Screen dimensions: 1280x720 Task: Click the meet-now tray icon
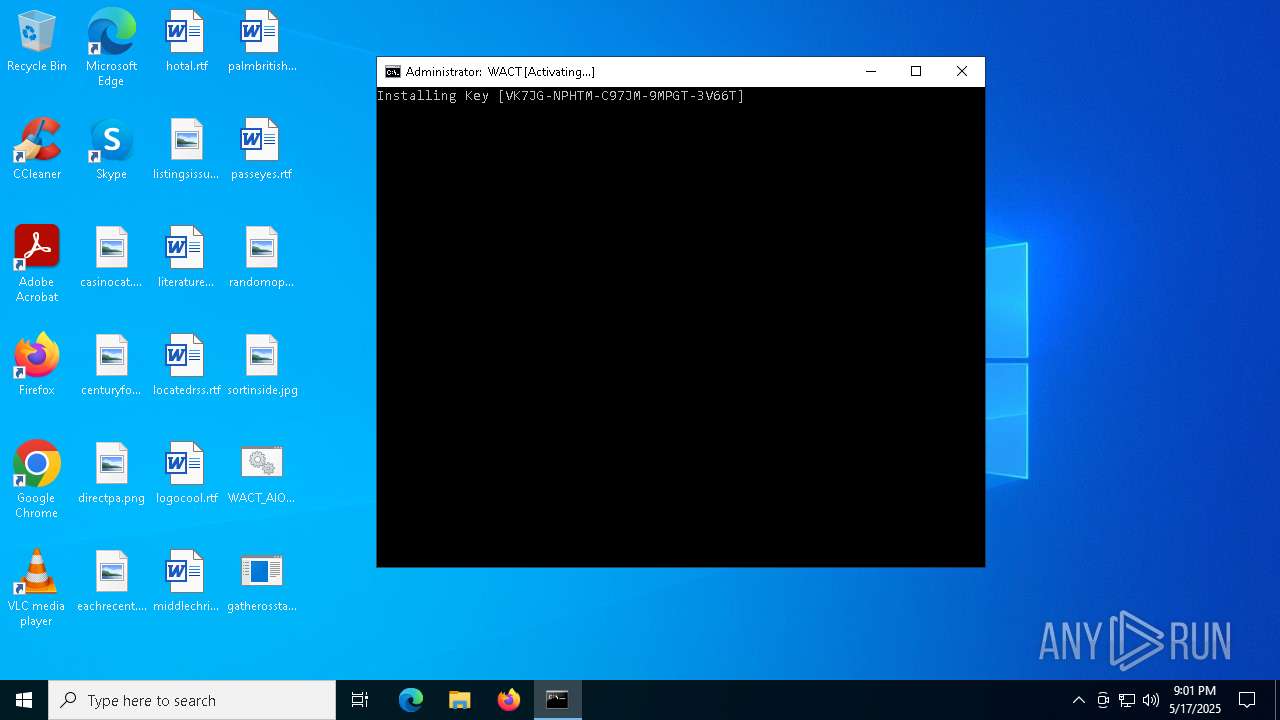[x=1103, y=700]
